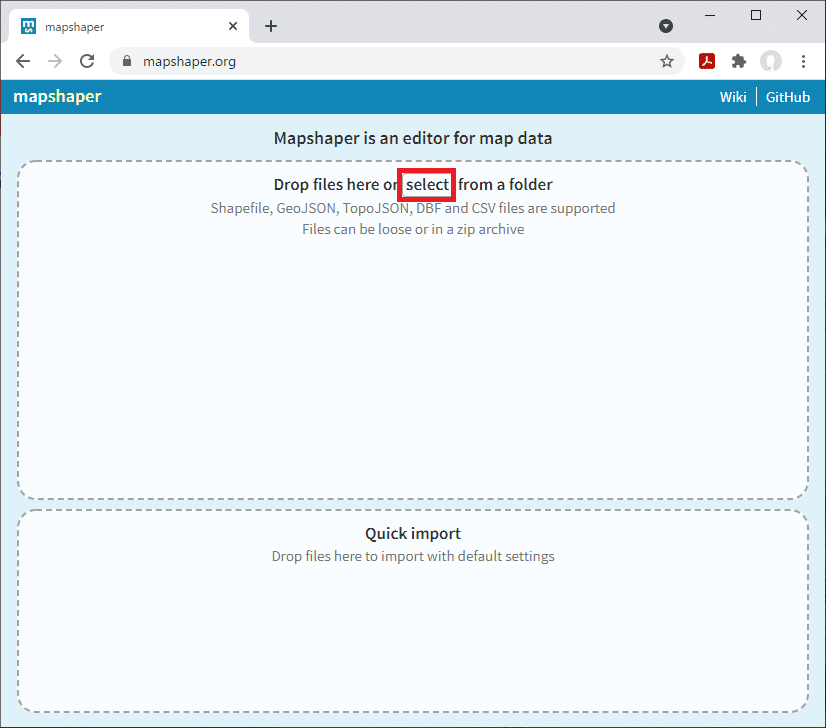The width and height of the screenshot is (826, 728).
Task: Click 'Drop files here to import with default settings'
Action: point(413,556)
